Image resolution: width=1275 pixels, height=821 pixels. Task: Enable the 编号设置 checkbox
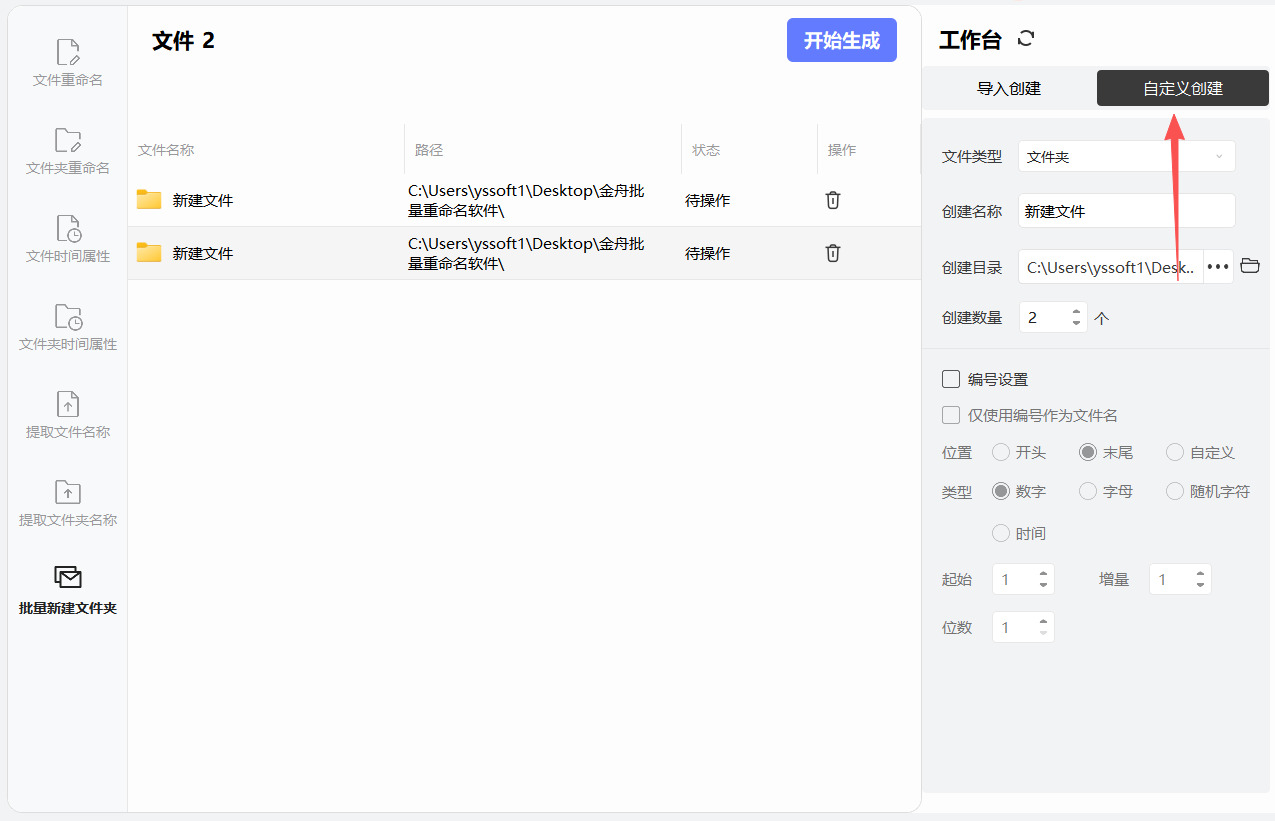951,379
